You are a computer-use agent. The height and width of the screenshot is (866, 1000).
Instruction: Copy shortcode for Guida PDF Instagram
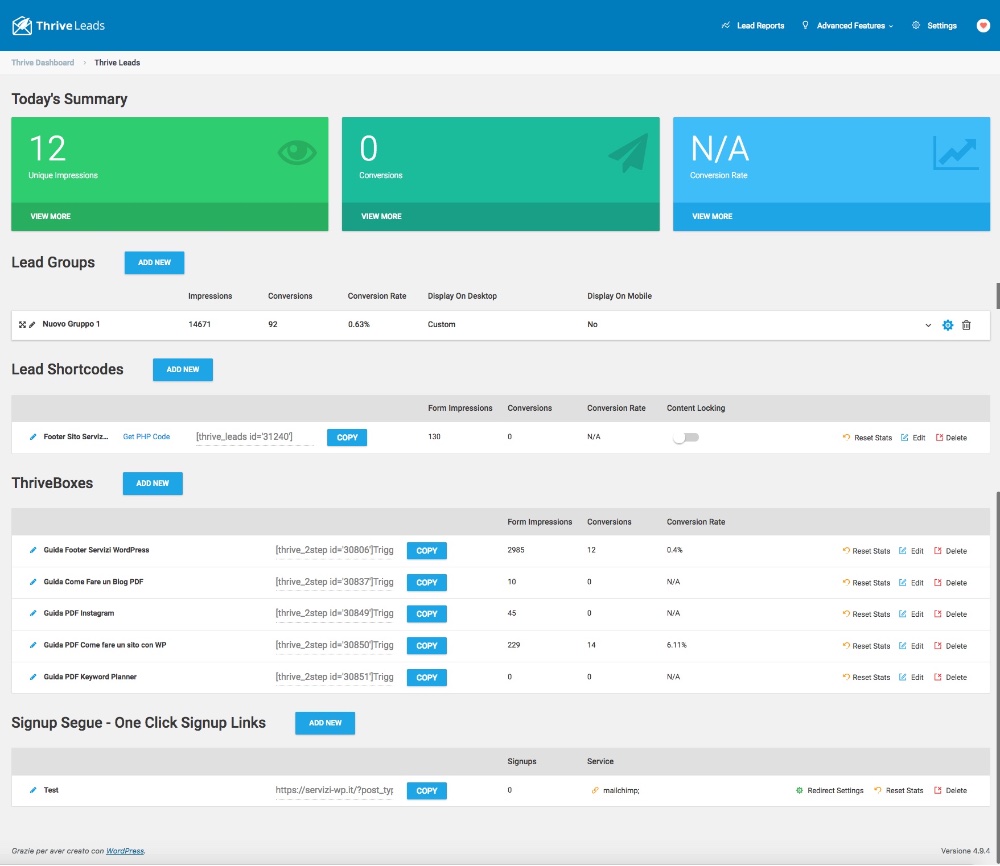tap(427, 613)
